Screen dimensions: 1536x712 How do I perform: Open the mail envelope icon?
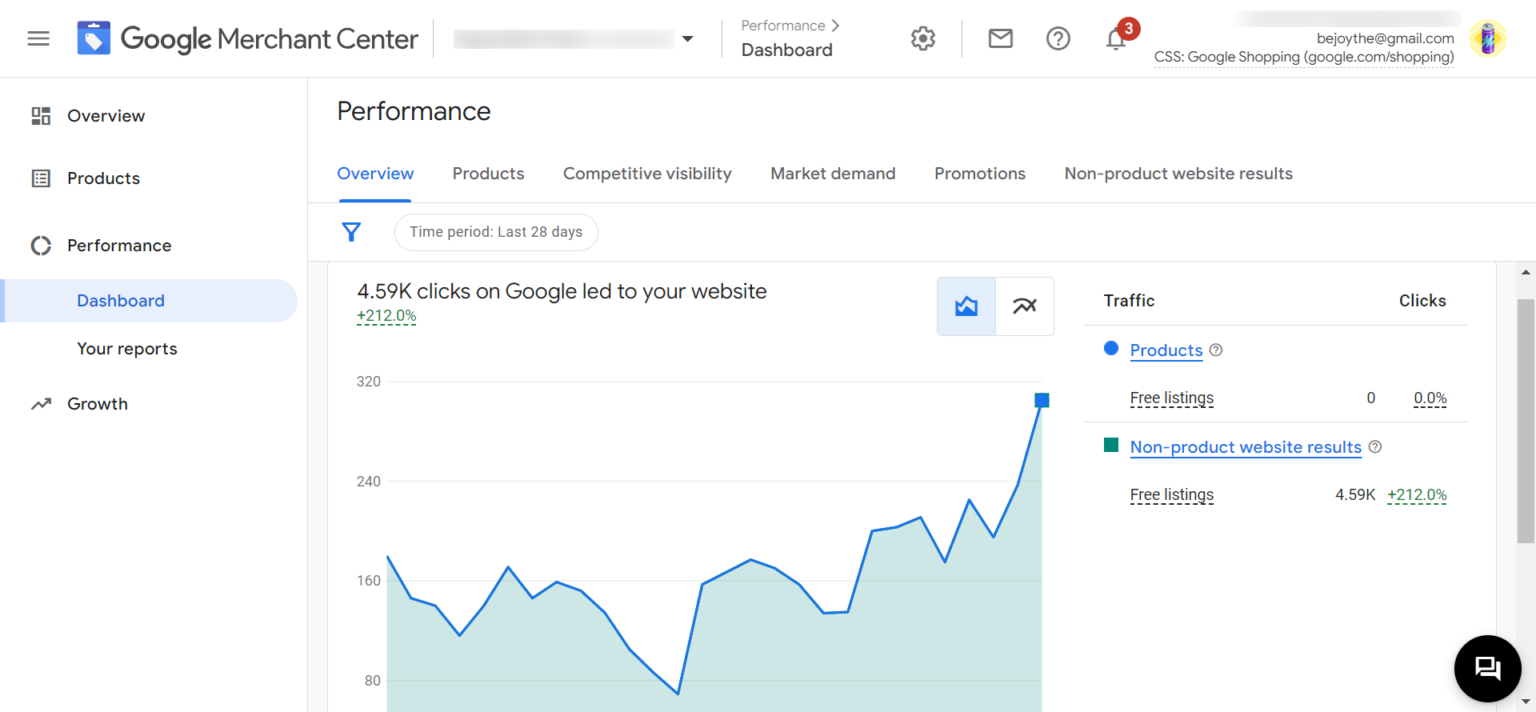tap(1000, 39)
